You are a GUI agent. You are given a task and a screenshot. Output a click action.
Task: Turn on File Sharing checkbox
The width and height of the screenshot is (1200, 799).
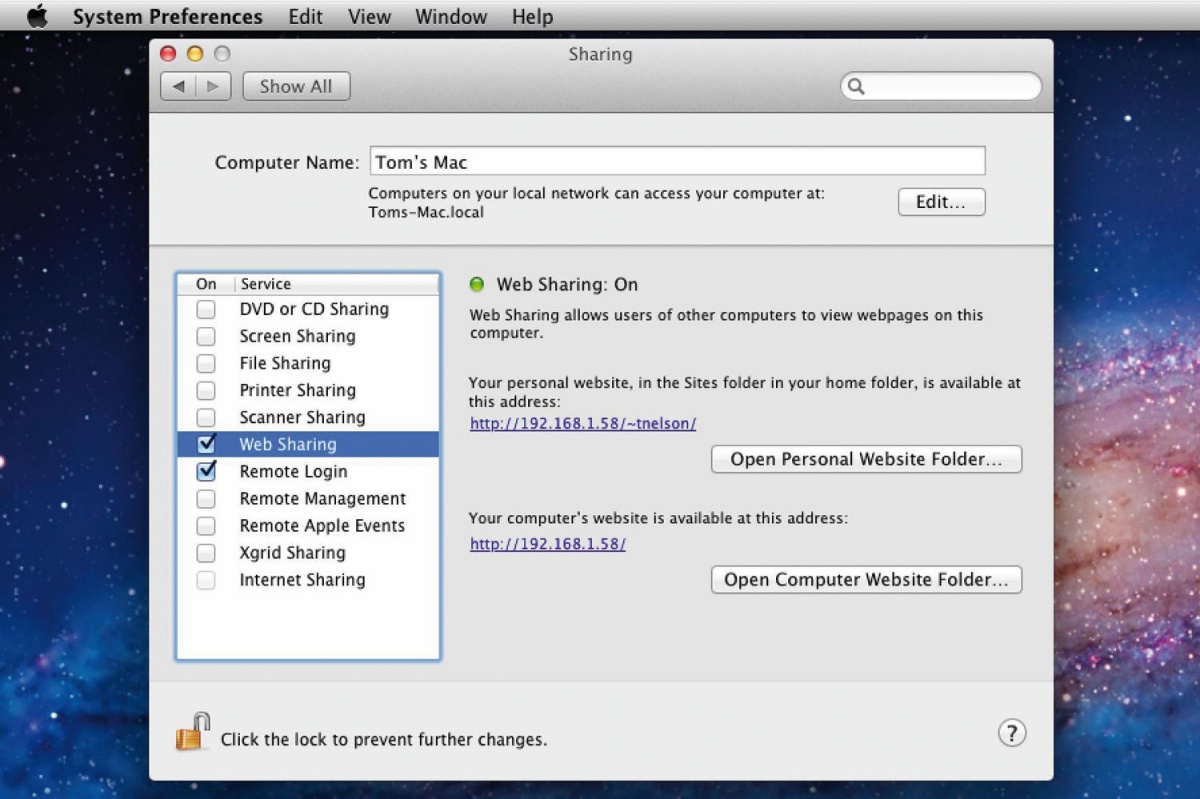206,364
